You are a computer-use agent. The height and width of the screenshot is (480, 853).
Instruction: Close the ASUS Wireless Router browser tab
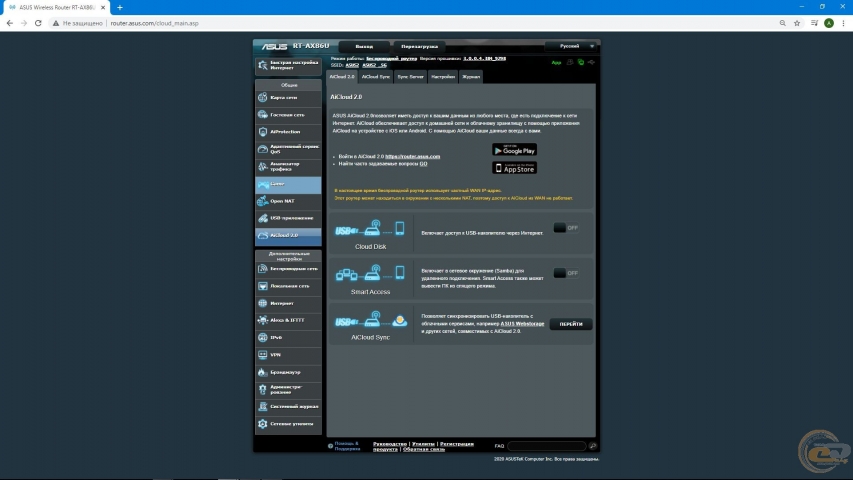pos(103,8)
